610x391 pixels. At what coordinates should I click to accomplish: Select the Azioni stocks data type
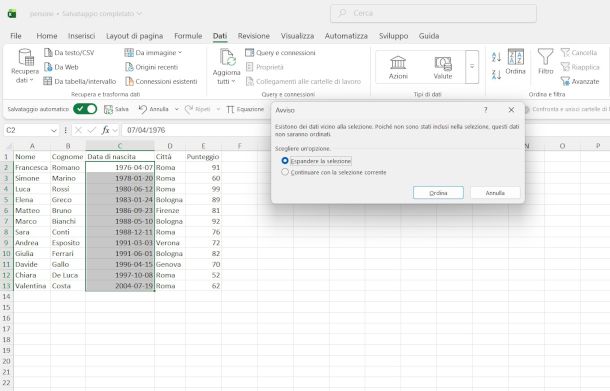coord(398,67)
